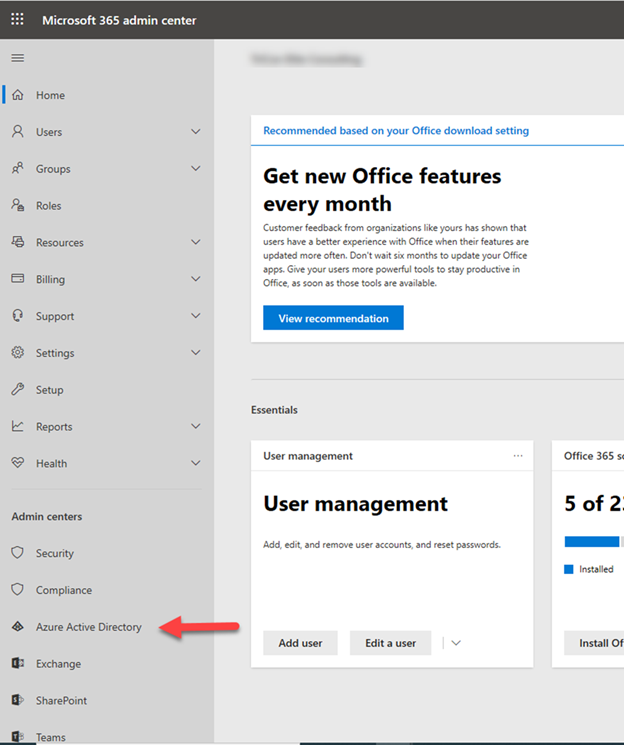The image size is (624, 745).
Task: Open the app launcher waffle icon
Action: point(17,19)
